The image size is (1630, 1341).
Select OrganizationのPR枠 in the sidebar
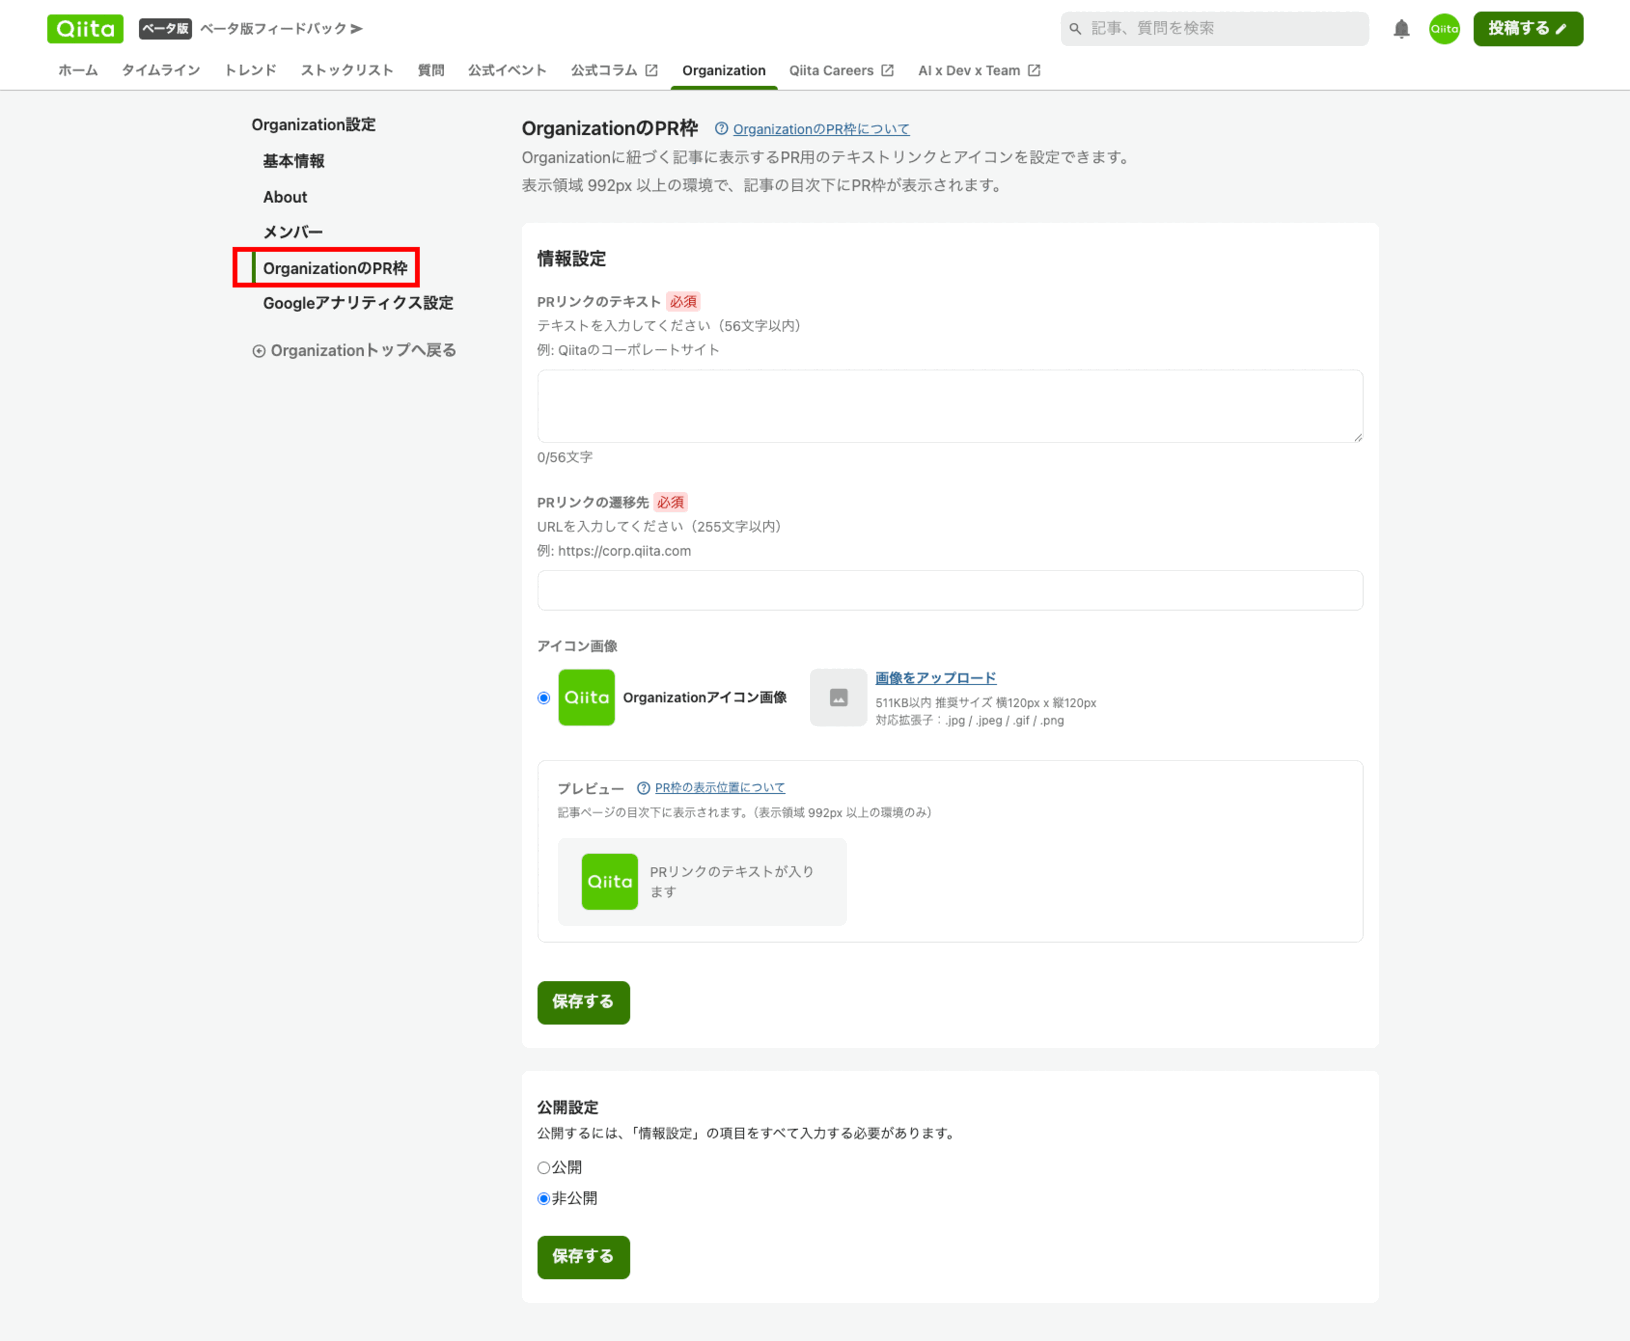click(x=335, y=268)
